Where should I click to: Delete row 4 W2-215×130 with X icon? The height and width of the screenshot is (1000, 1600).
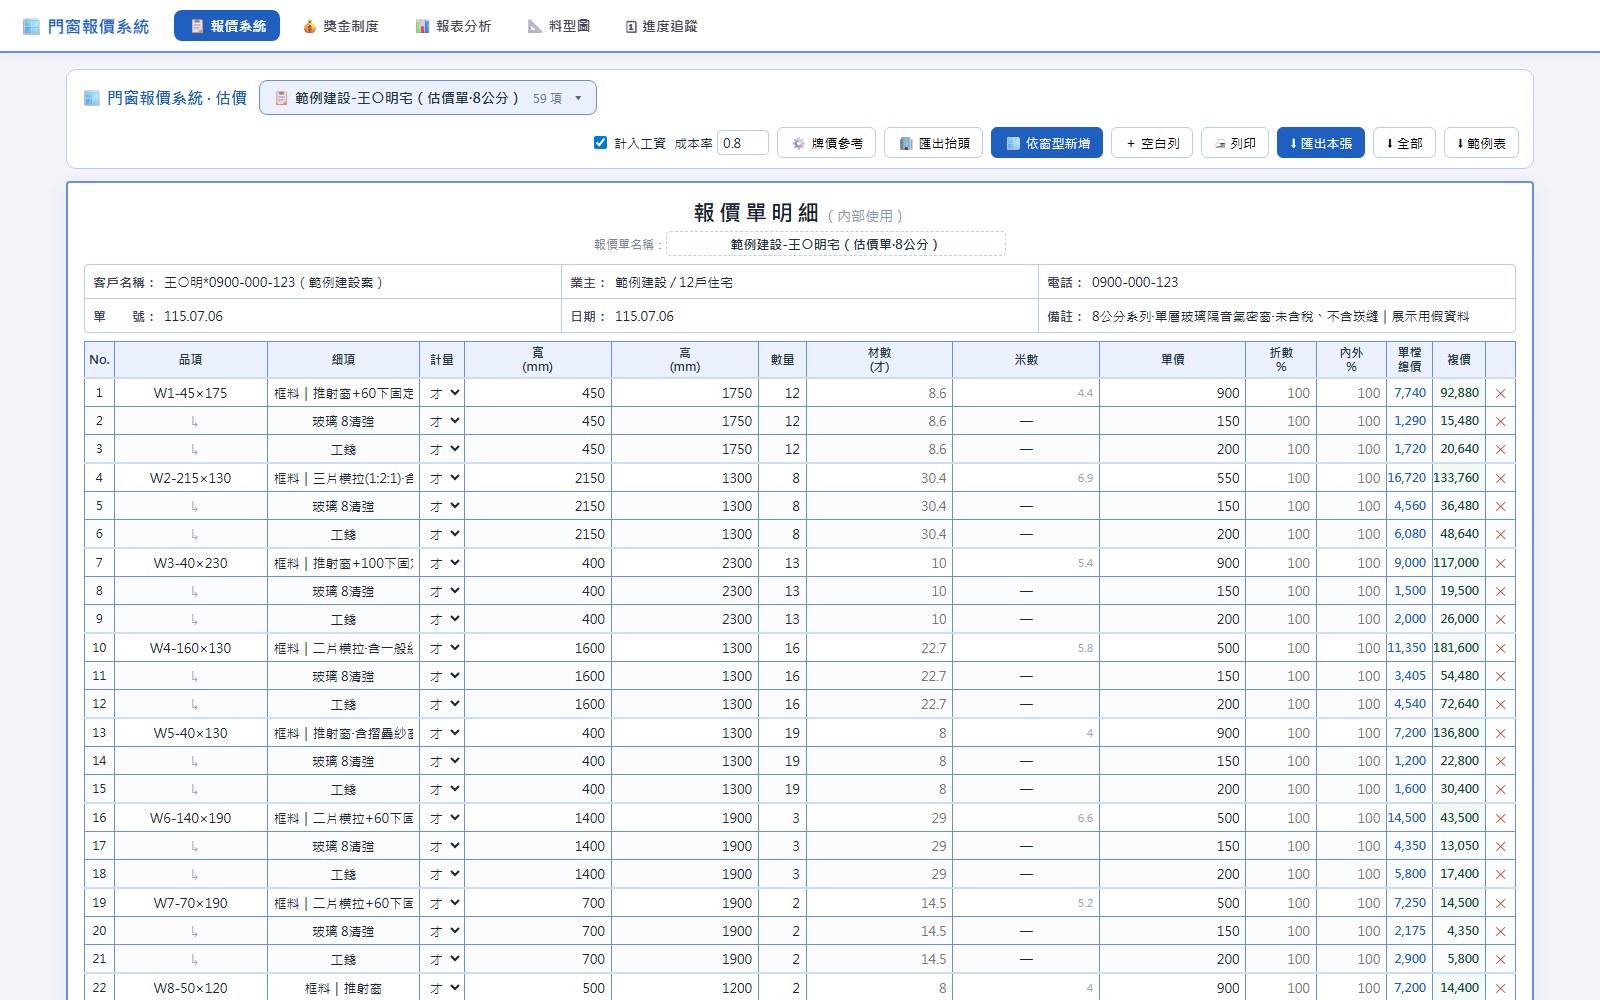pyautogui.click(x=1500, y=478)
